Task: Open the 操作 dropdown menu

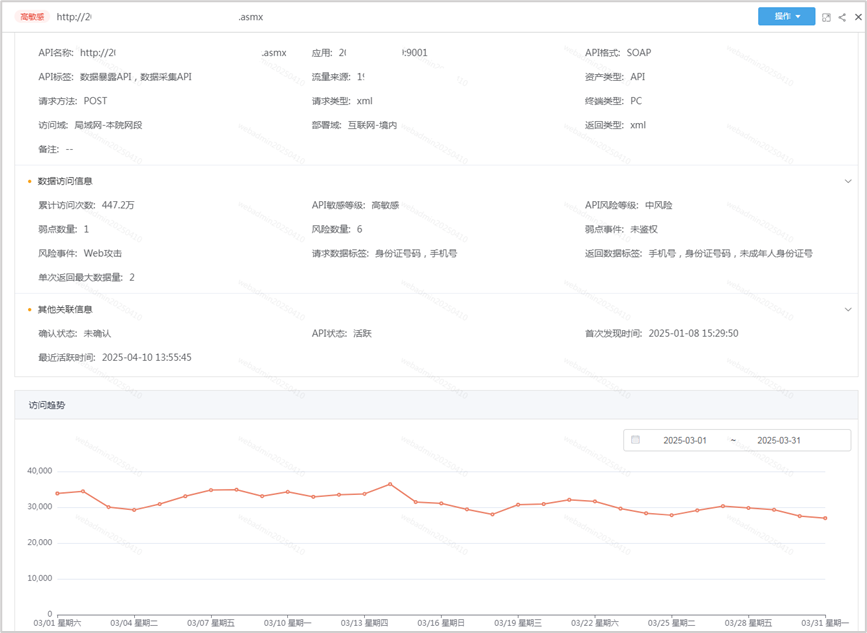Action: pos(786,17)
